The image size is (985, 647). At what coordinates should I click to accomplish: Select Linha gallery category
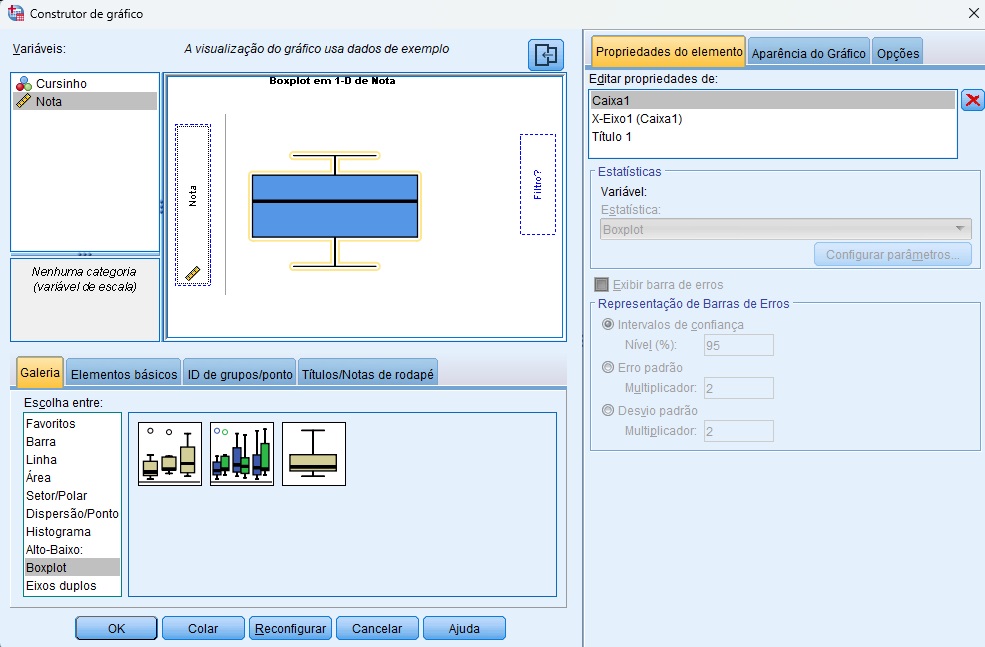tap(72, 460)
